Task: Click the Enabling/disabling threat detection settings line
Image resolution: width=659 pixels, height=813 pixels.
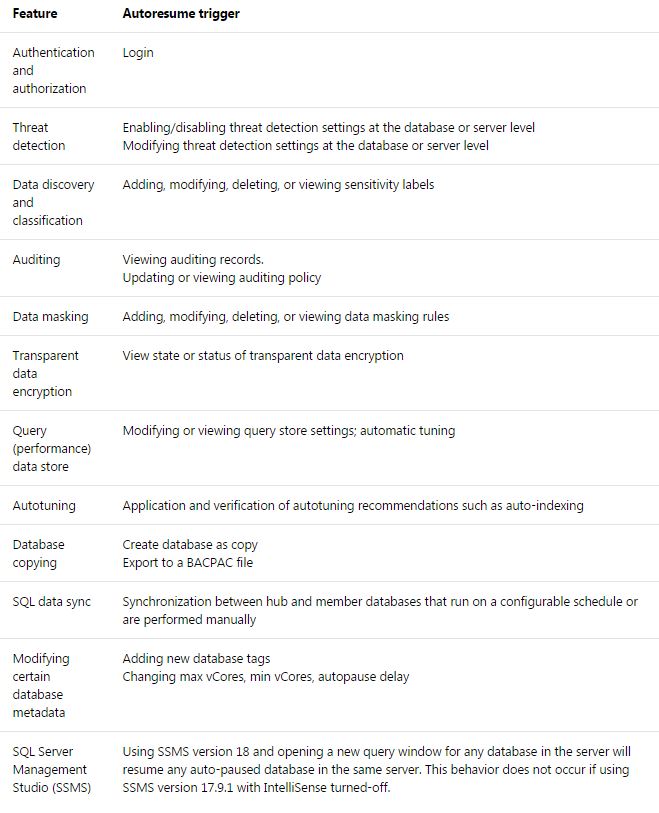Action: click(328, 127)
